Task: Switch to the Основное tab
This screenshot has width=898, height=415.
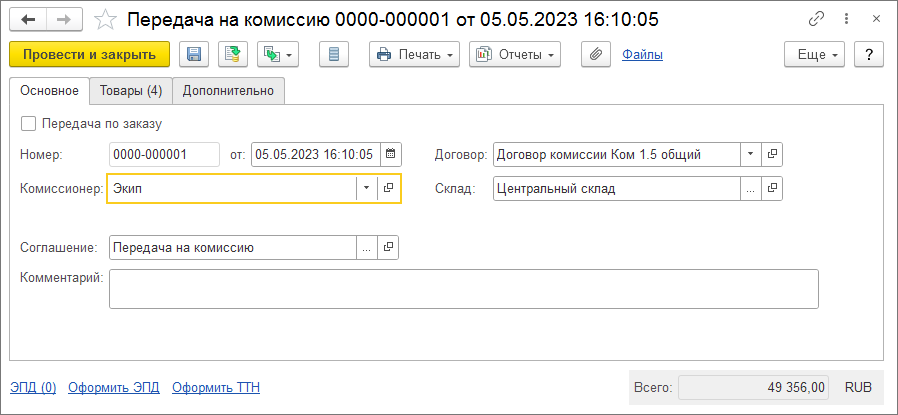Action: (x=49, y=90)
